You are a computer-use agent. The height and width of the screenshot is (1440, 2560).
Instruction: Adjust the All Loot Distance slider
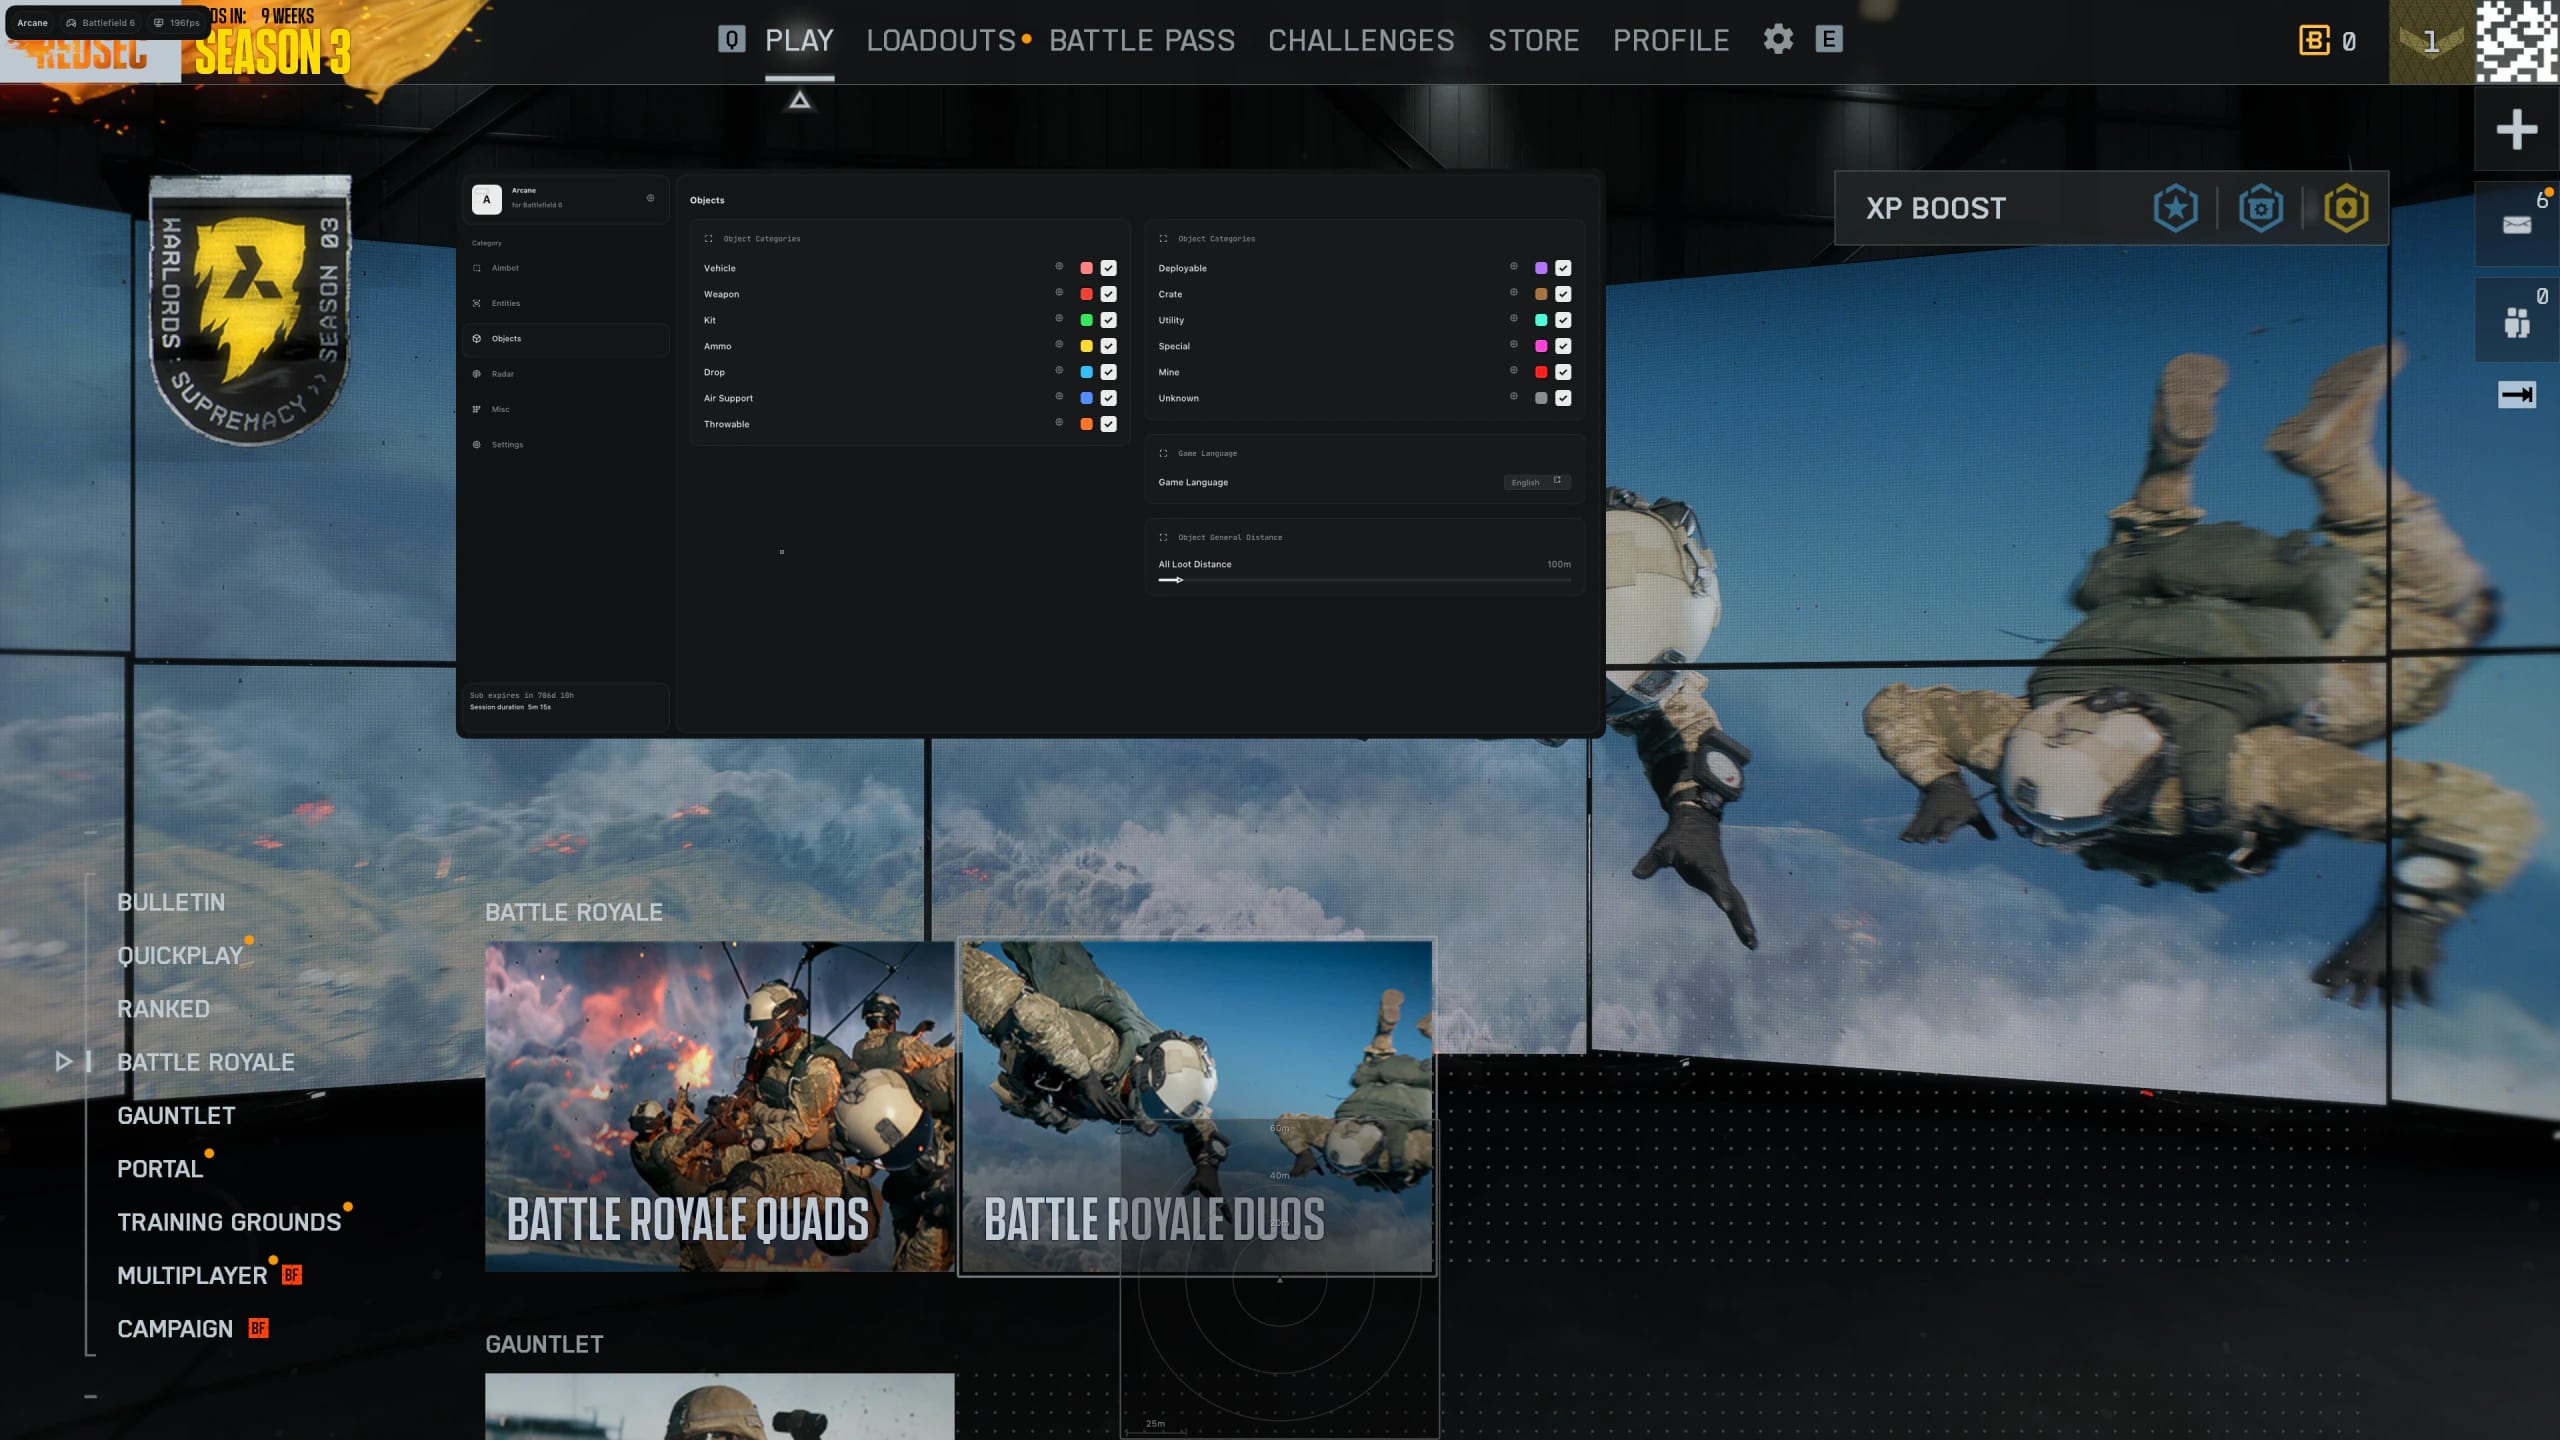tap(1364, 580)
